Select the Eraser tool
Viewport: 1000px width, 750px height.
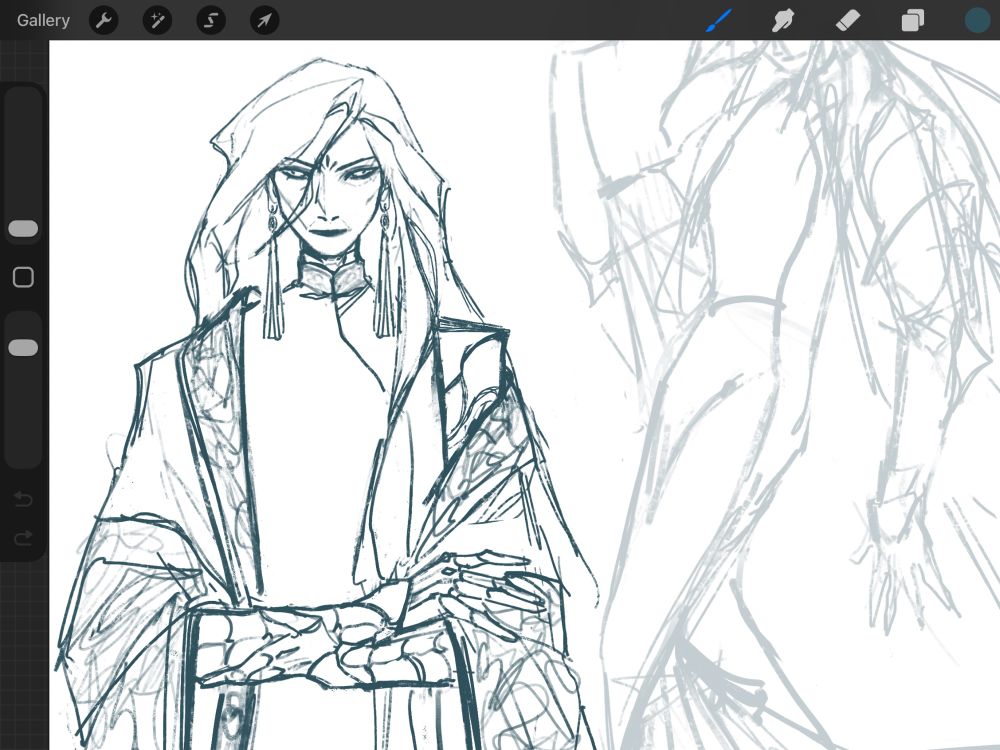pyautogui.click(x=848, y=20)
